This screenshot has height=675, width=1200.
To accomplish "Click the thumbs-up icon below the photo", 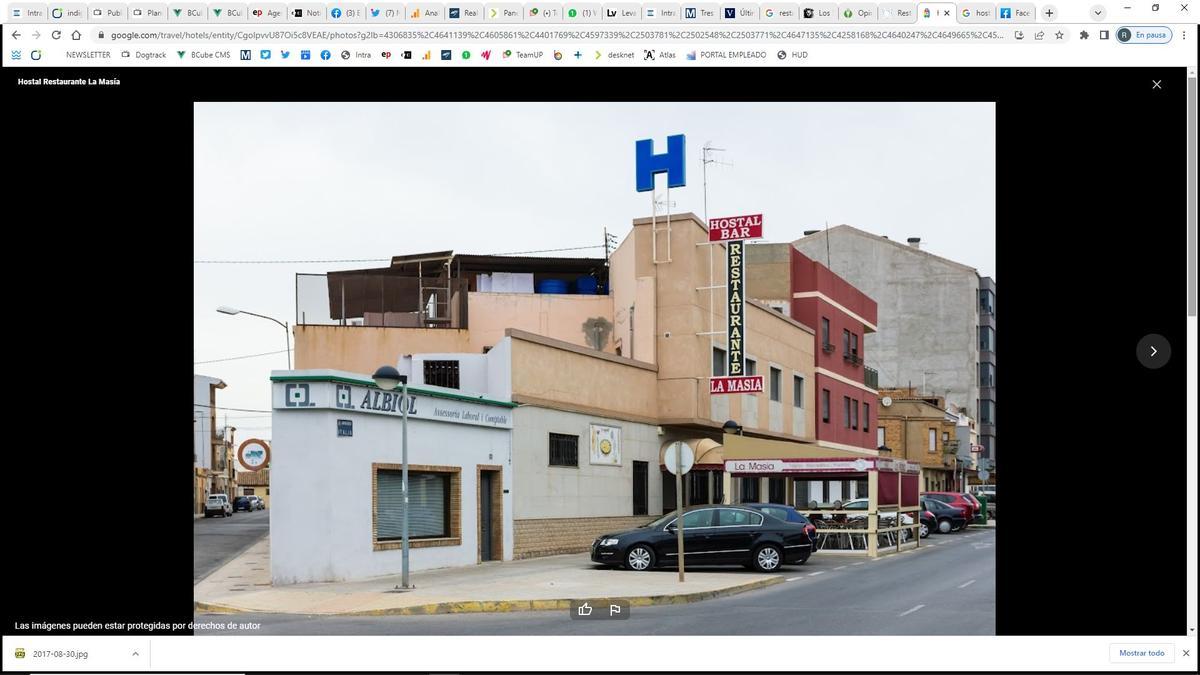I will [x=585, y=609].
